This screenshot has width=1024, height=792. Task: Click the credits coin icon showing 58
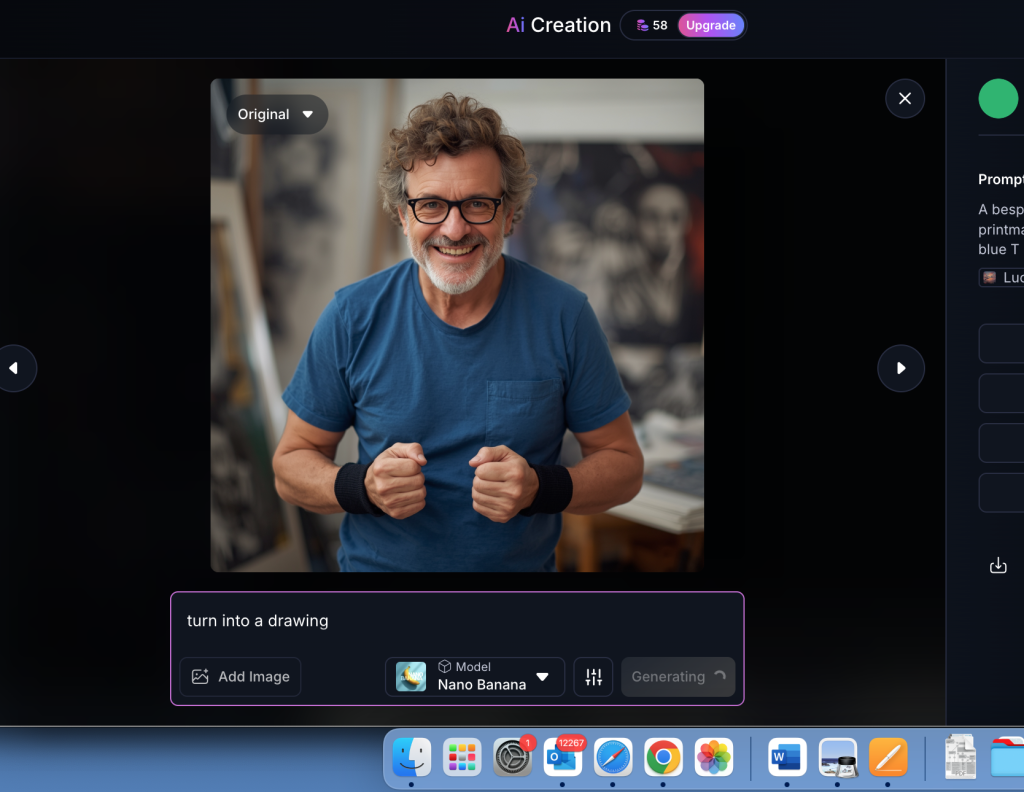click(642, 26)
